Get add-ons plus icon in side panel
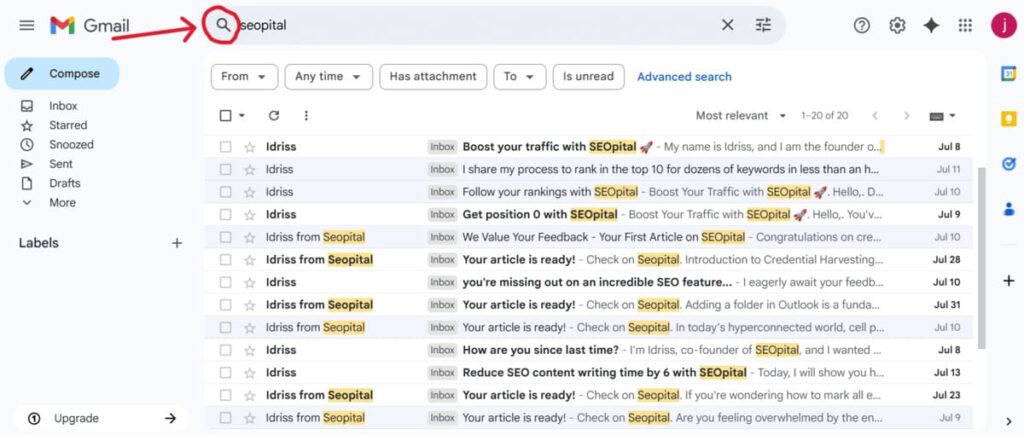The width and height of the screenshot is (1024, 435). click(x=1009, y=281)
